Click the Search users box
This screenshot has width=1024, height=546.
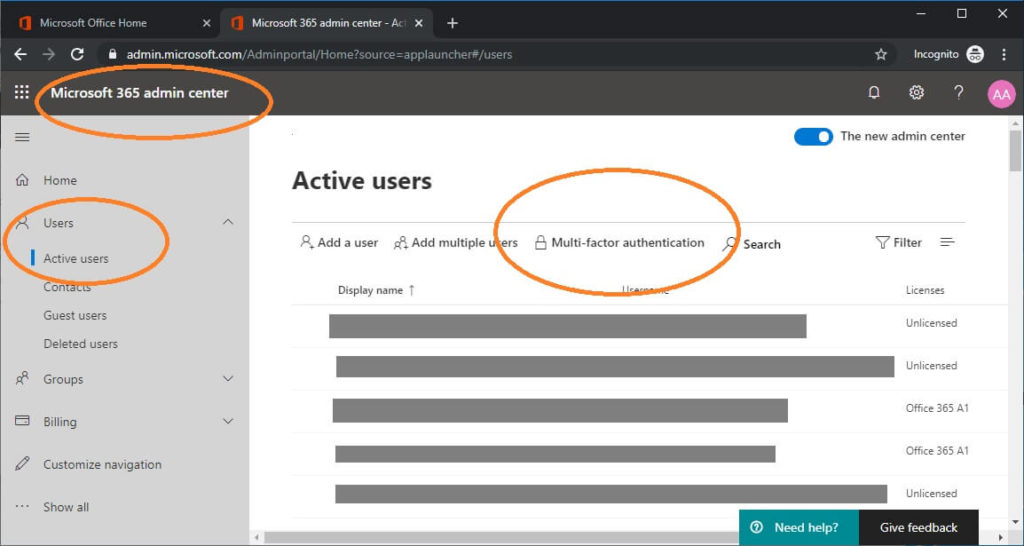752,244
